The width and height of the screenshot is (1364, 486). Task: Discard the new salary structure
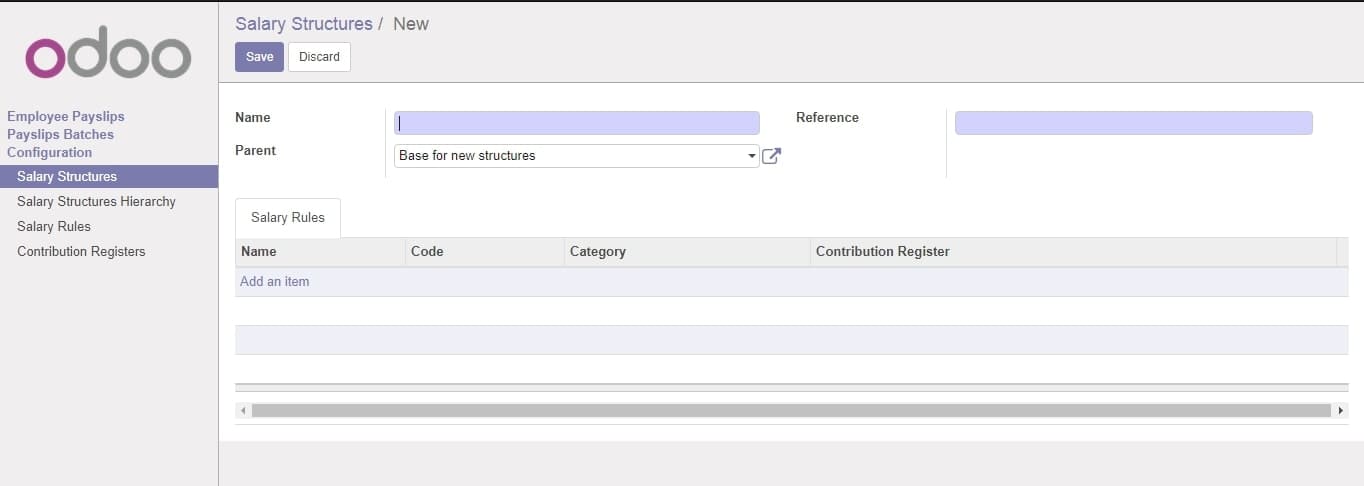coord(319,57)
